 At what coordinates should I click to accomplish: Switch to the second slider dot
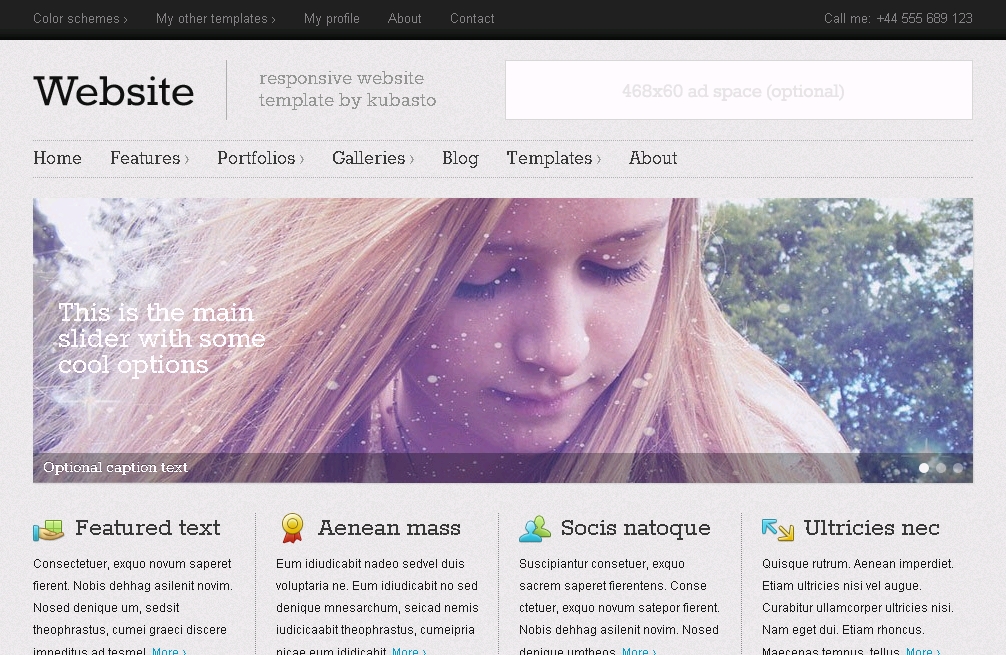(941, 467)
